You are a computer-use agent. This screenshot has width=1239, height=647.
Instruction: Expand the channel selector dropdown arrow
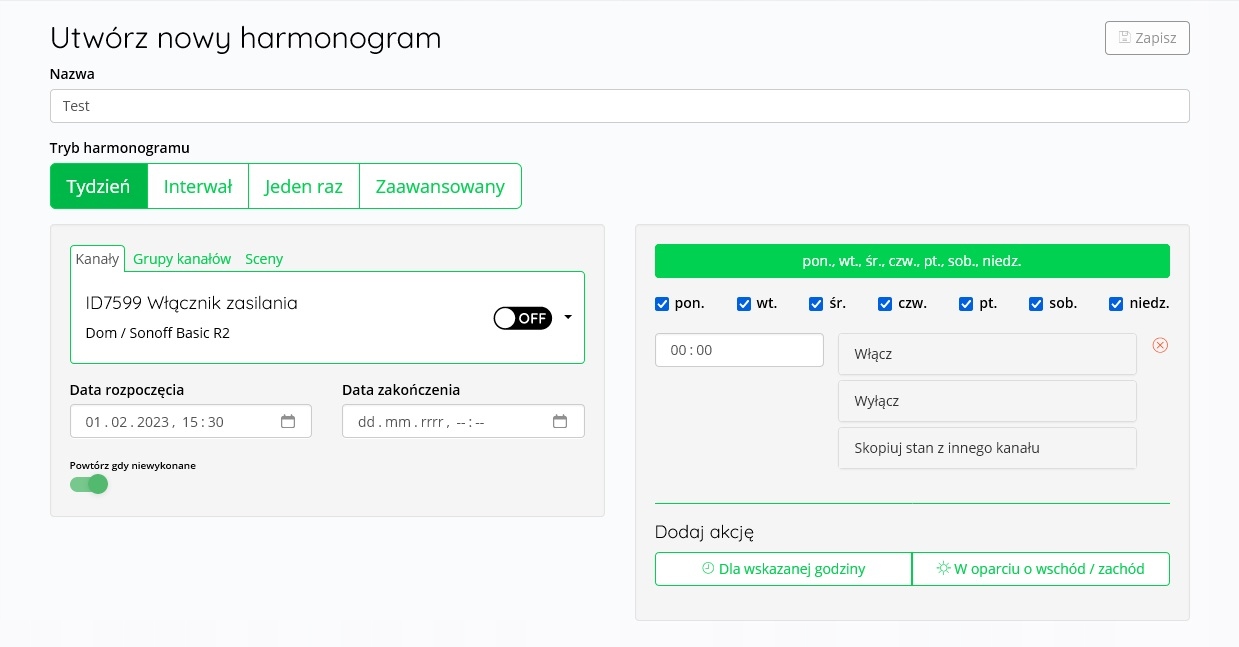pos(568,317)
